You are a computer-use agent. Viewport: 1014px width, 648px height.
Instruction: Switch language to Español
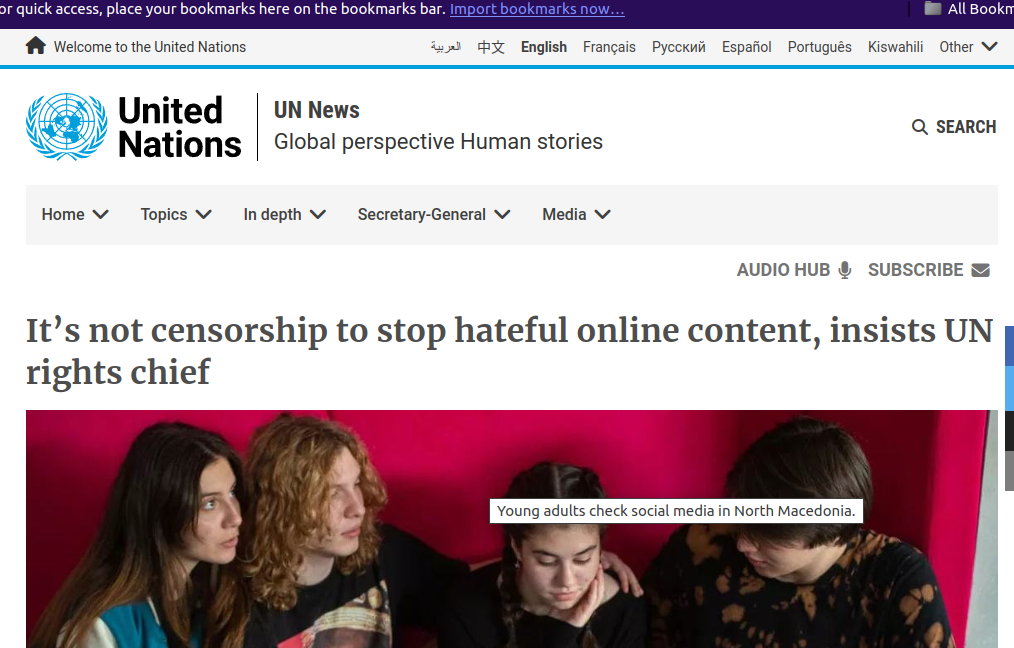[746, 47]
